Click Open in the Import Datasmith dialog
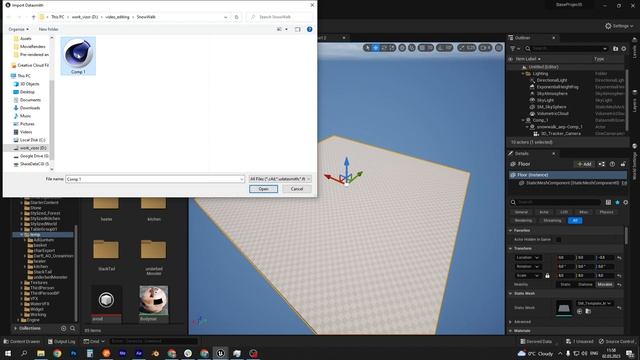This screenshot has width=640, height=360. point(263,189)
